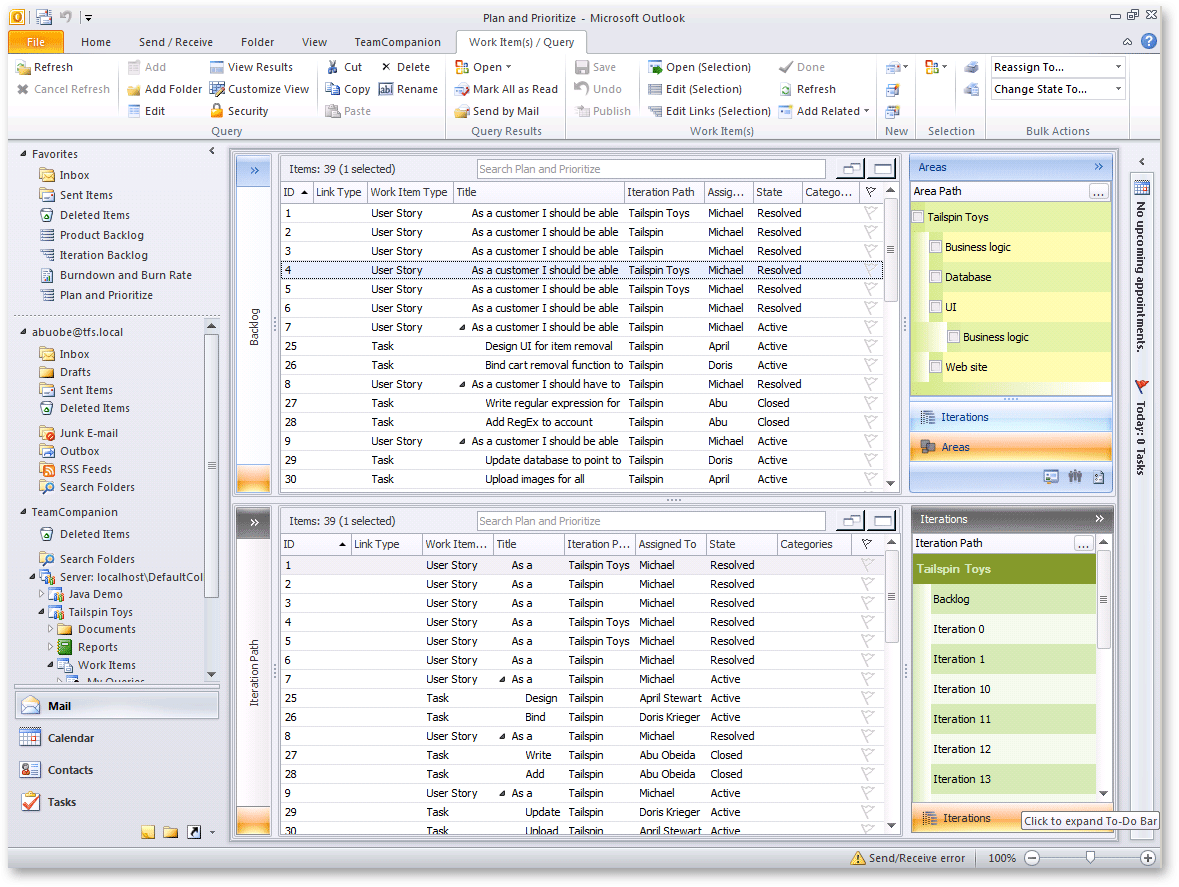Click the Security lock icon
The image size is (1179, 887).
[217, 111]
